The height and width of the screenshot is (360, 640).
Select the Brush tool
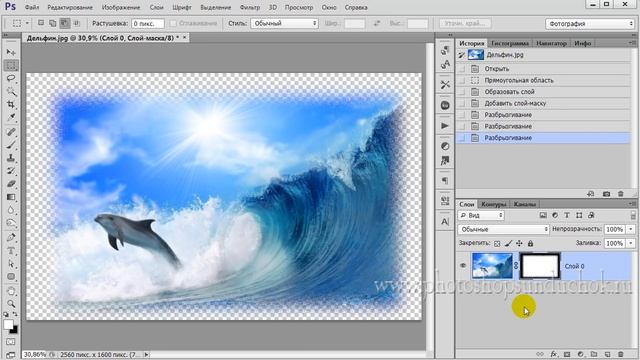pyautogui.click(x=11, y=144)
